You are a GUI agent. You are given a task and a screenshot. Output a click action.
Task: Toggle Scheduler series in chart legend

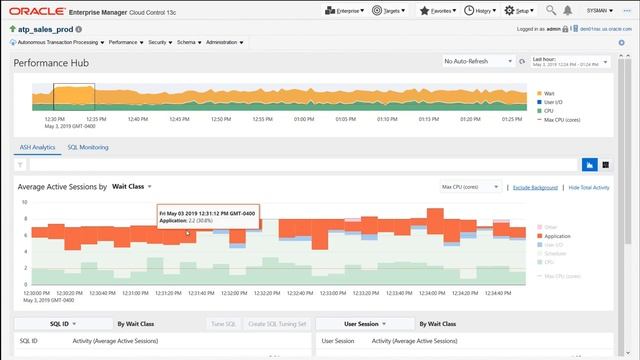coord(551,253)
